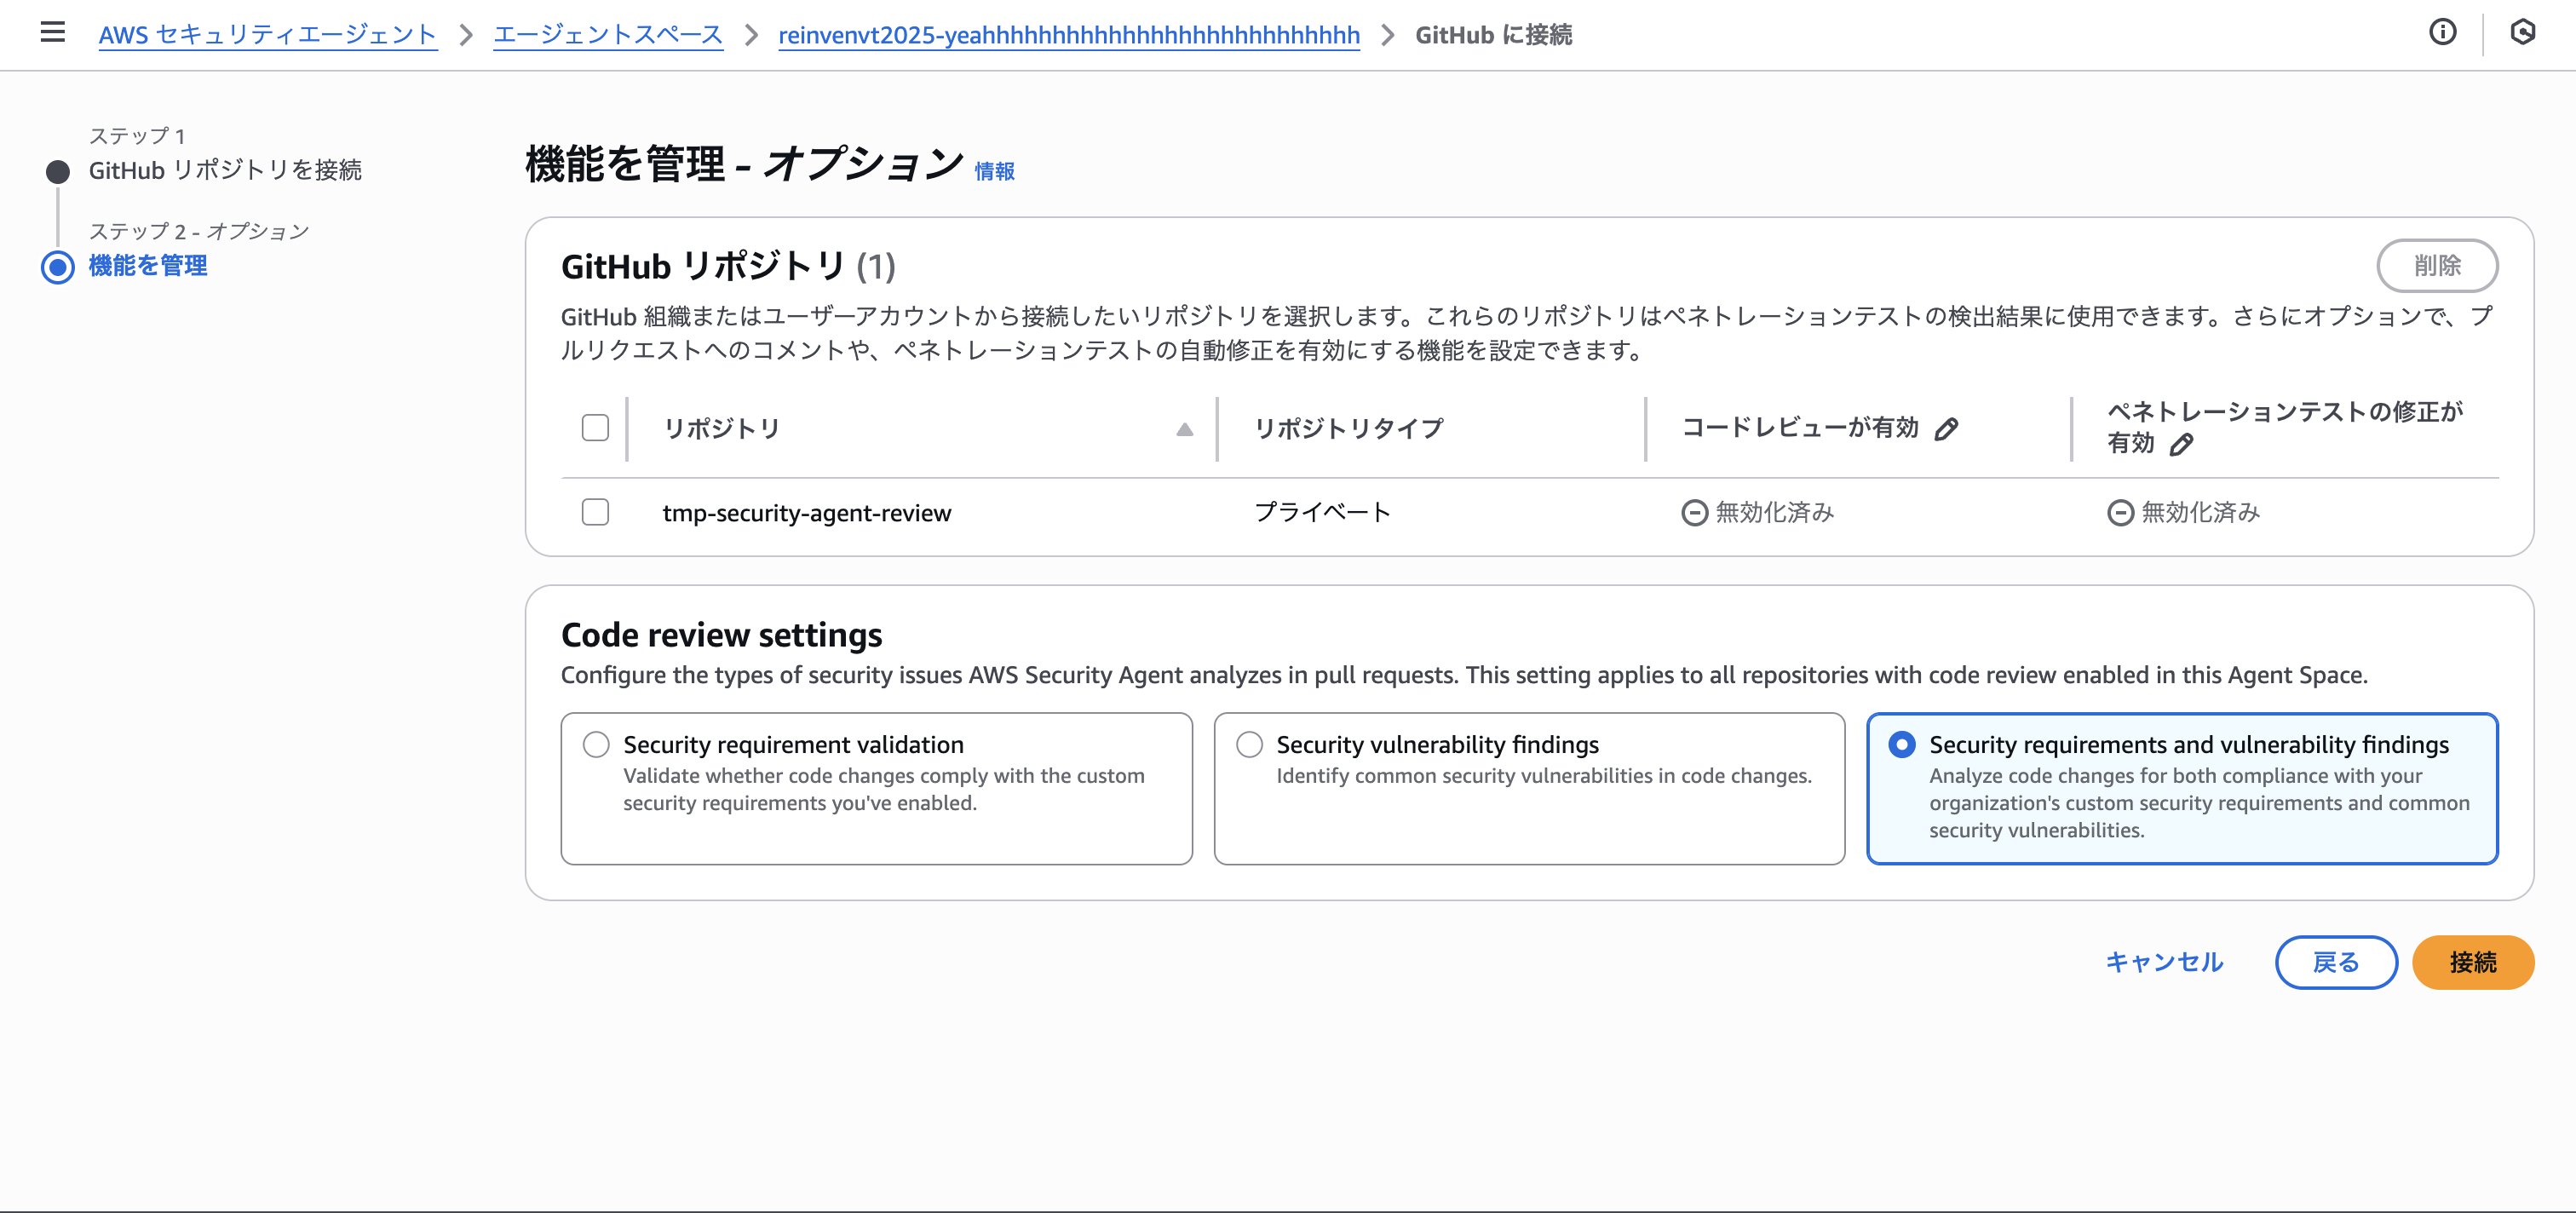This screenshot has width=2576, height=1213.
Task: Sort by リポジトリ column triangle
Action: click(x=1184, y=429)
